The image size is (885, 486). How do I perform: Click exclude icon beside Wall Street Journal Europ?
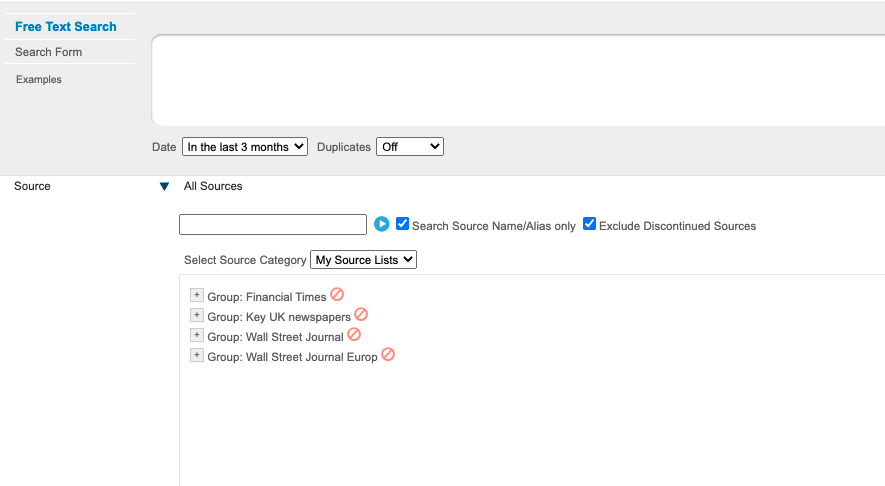coord(388,354)
